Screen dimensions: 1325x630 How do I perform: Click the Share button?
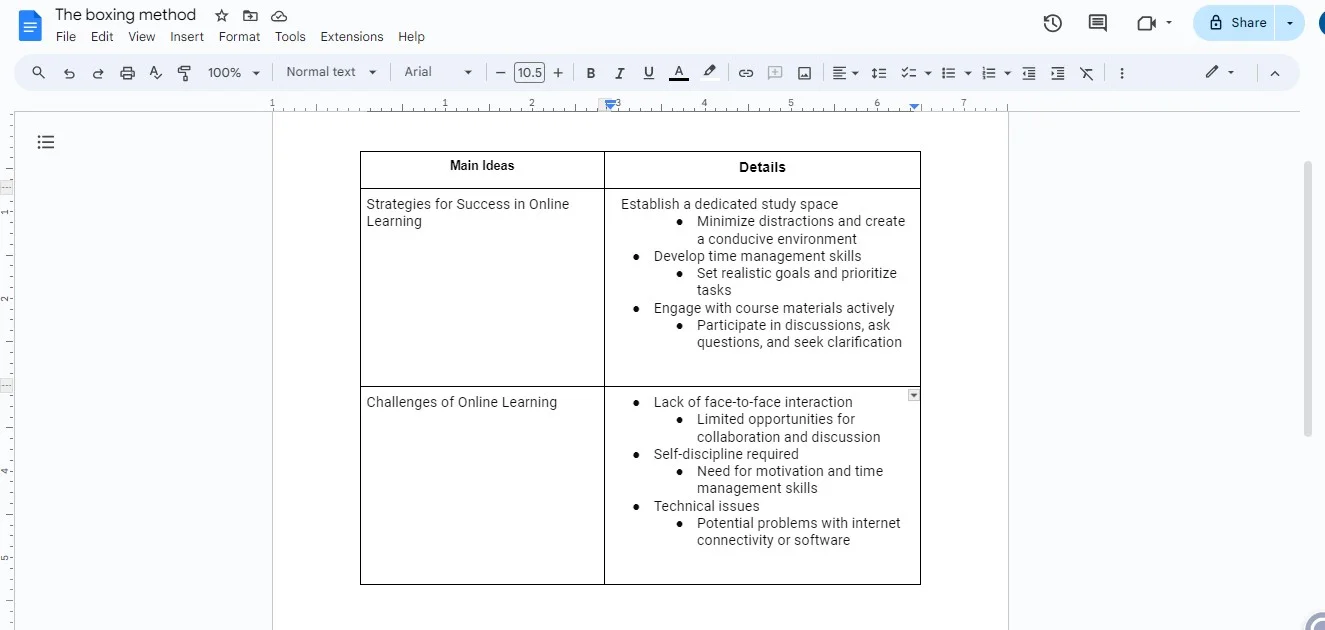click(x=1234, y=22)
